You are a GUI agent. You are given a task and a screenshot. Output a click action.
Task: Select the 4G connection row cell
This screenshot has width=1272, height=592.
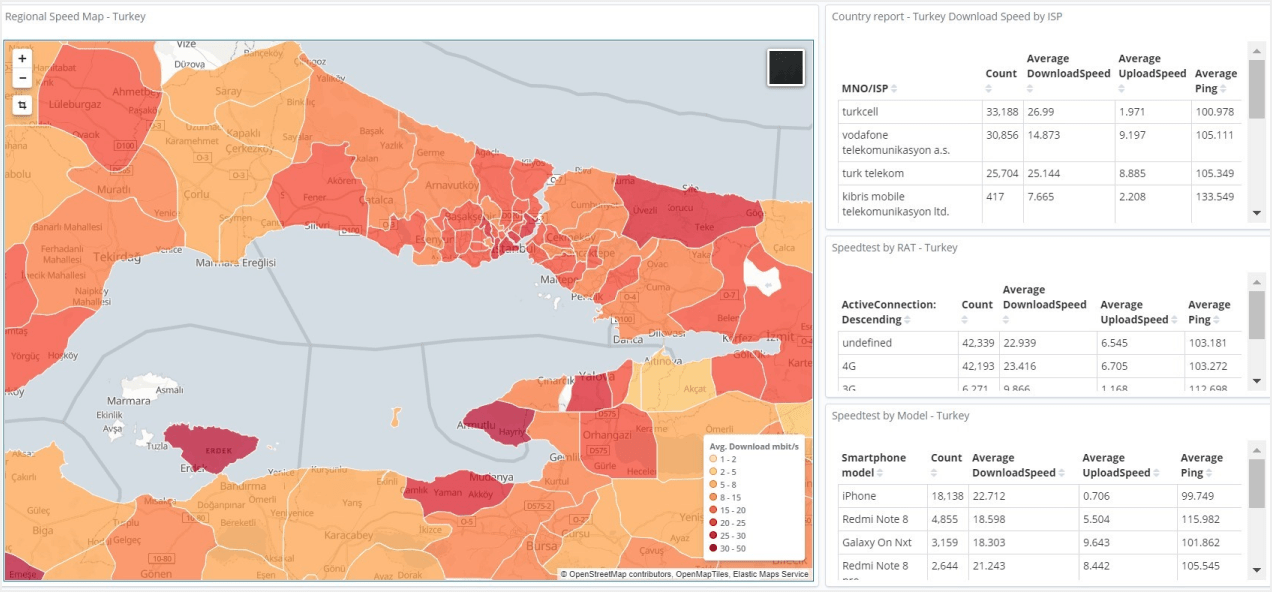(897, 366)
